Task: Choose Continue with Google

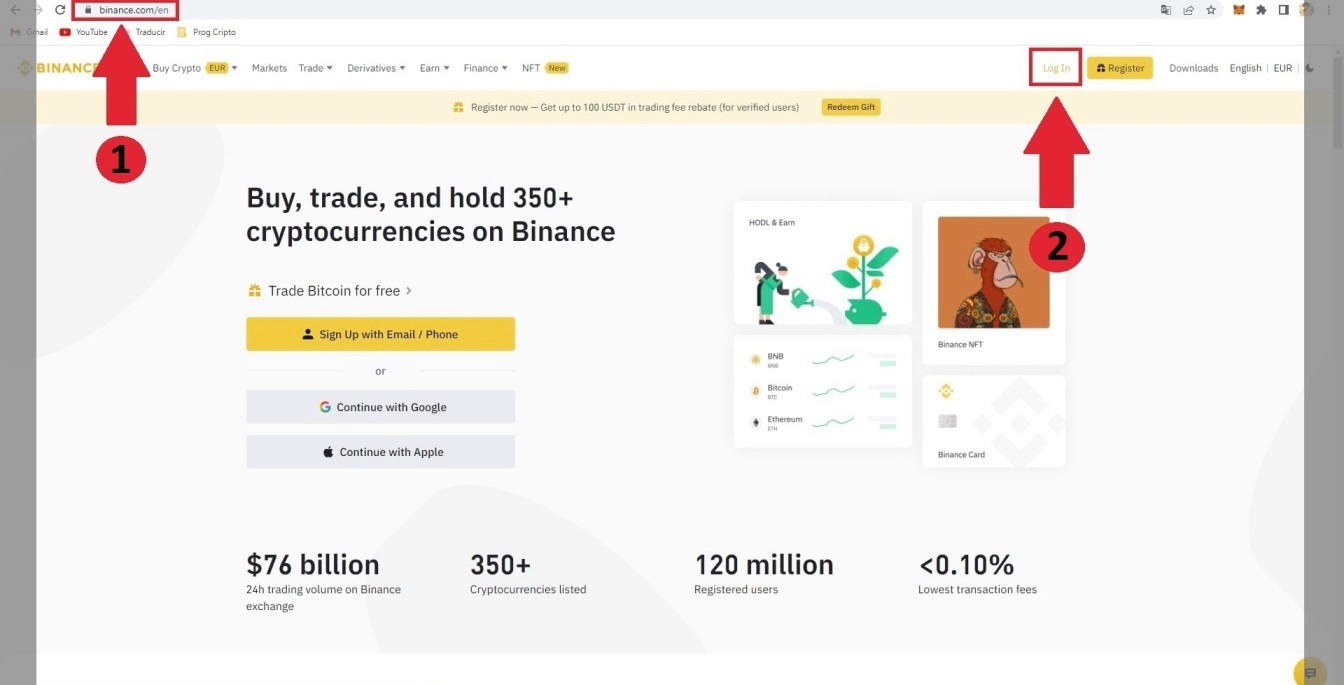Action: 380,407
